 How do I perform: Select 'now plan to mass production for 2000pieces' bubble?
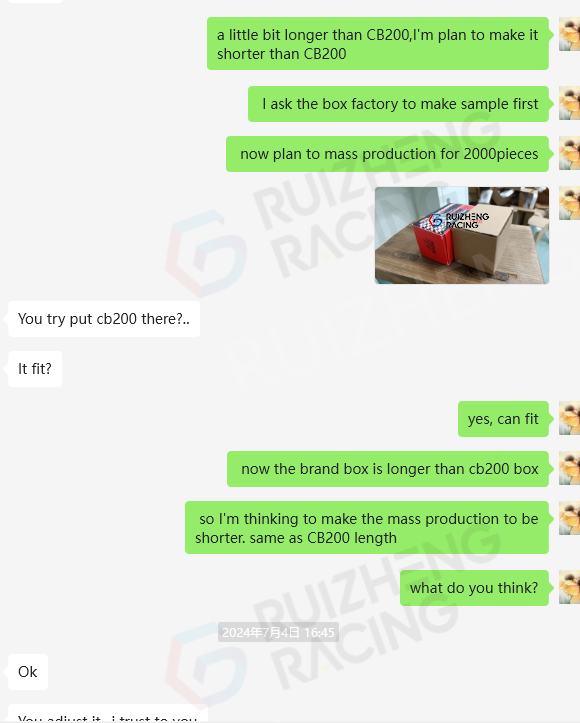(387, 154)
